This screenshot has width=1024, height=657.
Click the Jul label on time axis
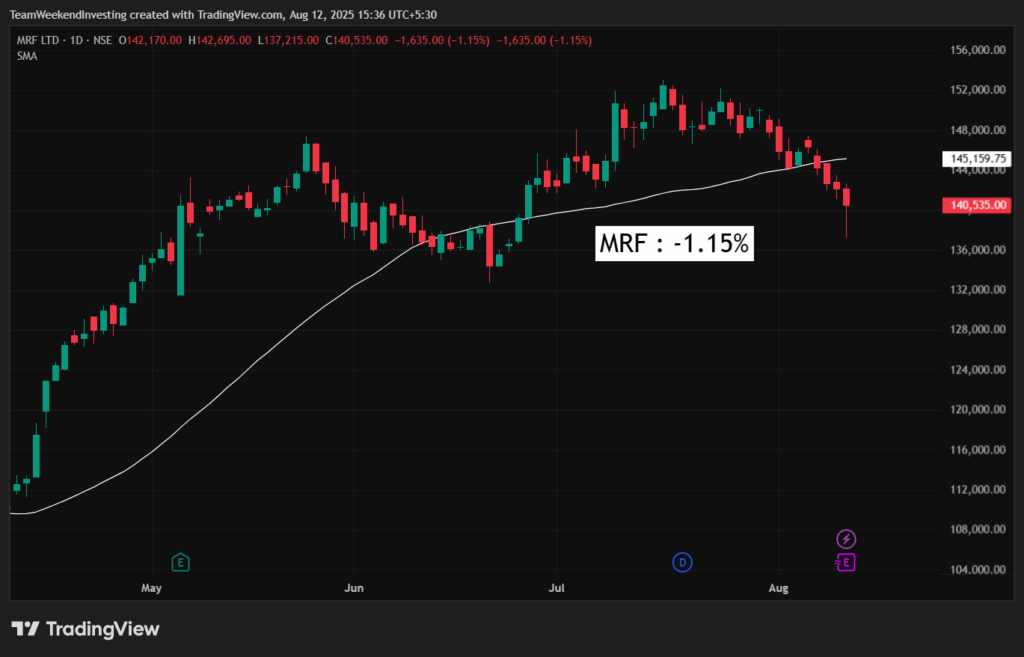pos(556,588)
